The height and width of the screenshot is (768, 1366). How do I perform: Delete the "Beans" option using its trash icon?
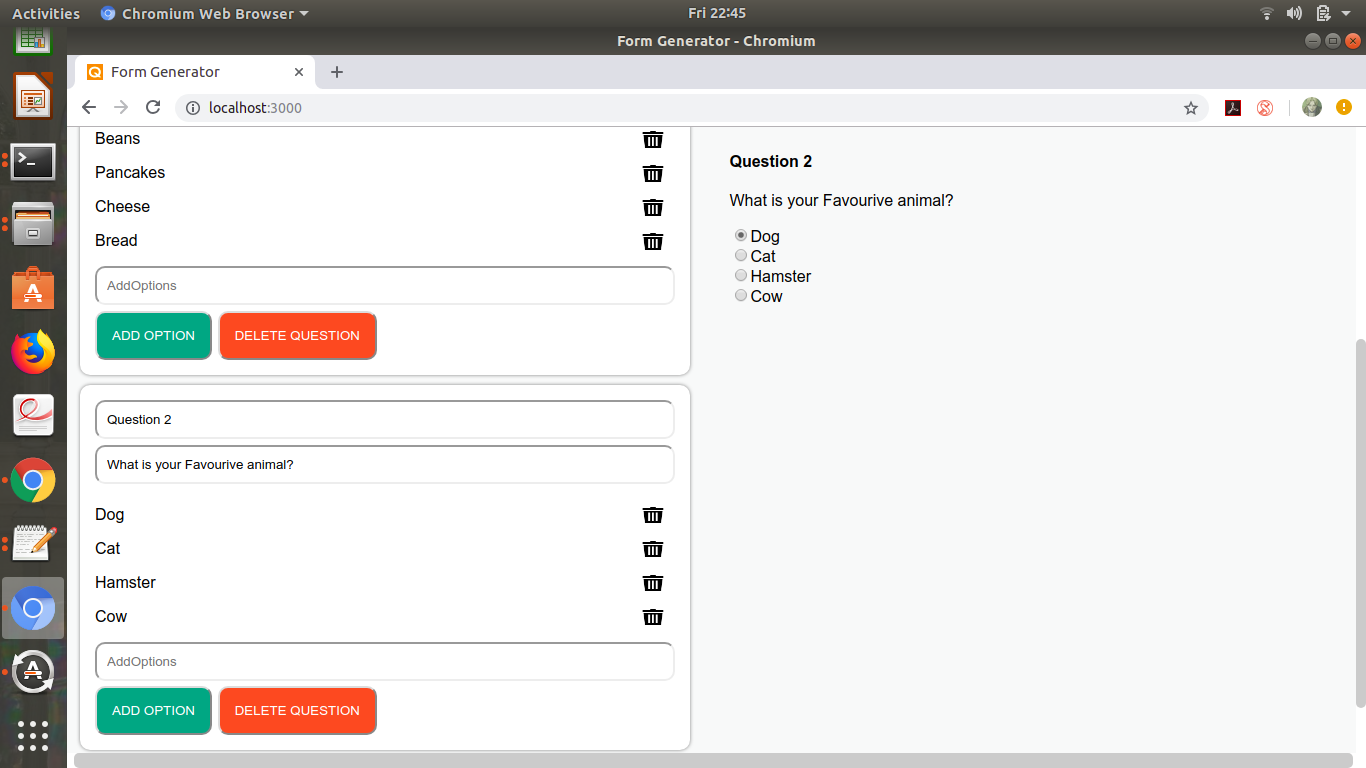(653, 140)
